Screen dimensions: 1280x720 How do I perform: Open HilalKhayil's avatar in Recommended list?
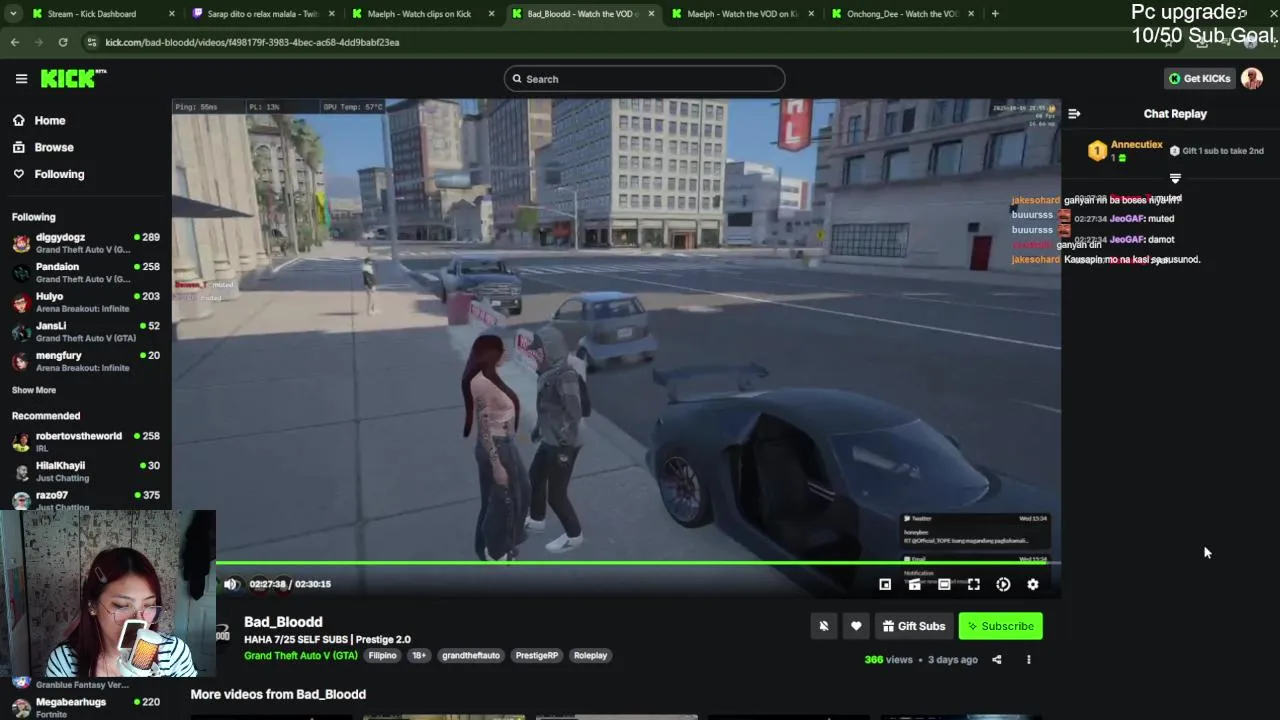(x=21, y=471)
